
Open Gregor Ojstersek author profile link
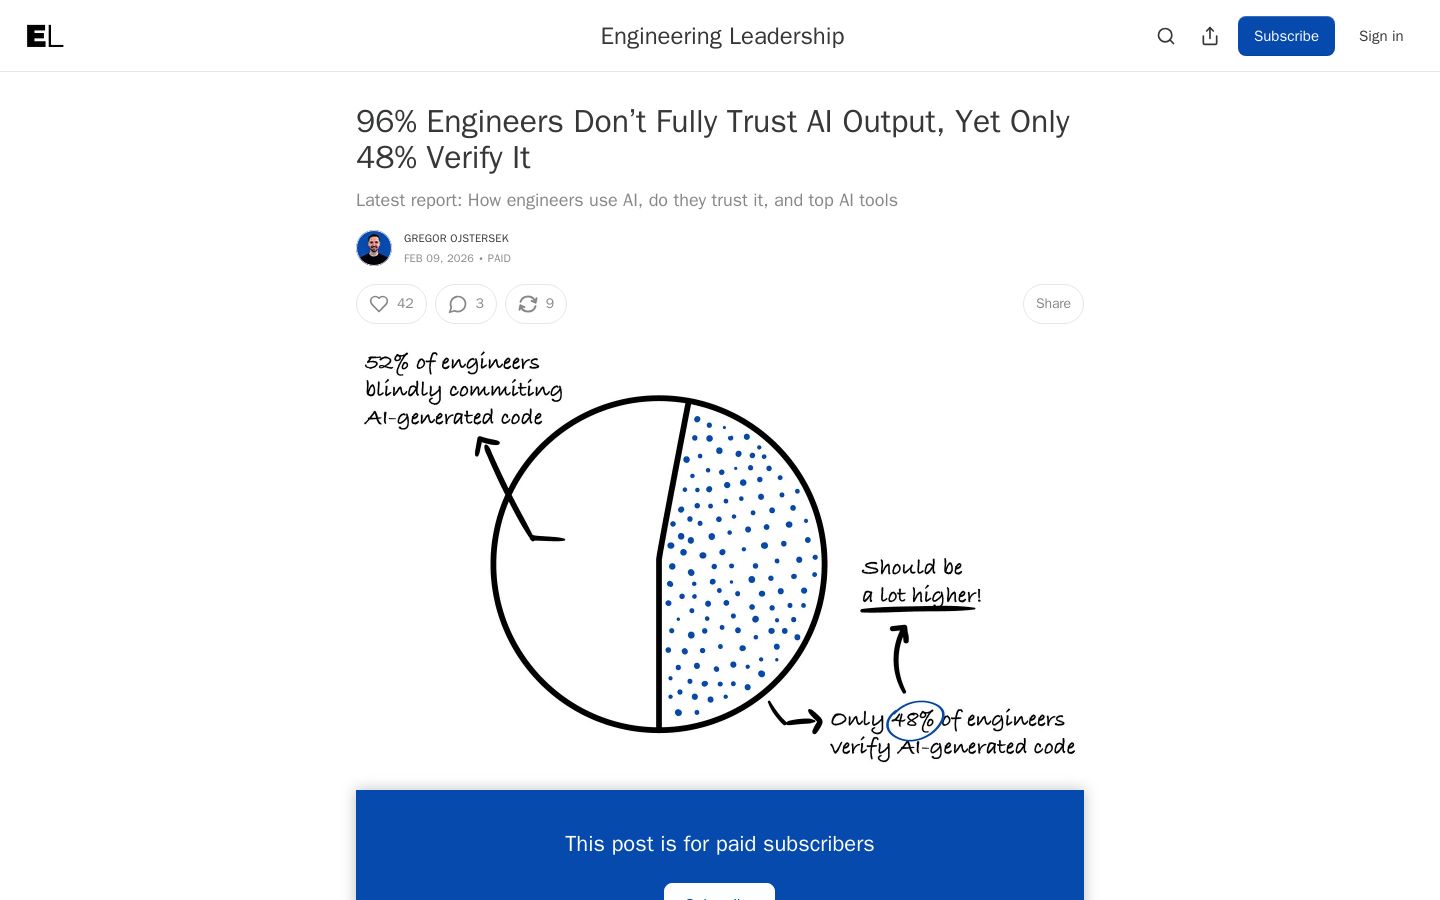point(456,238)
